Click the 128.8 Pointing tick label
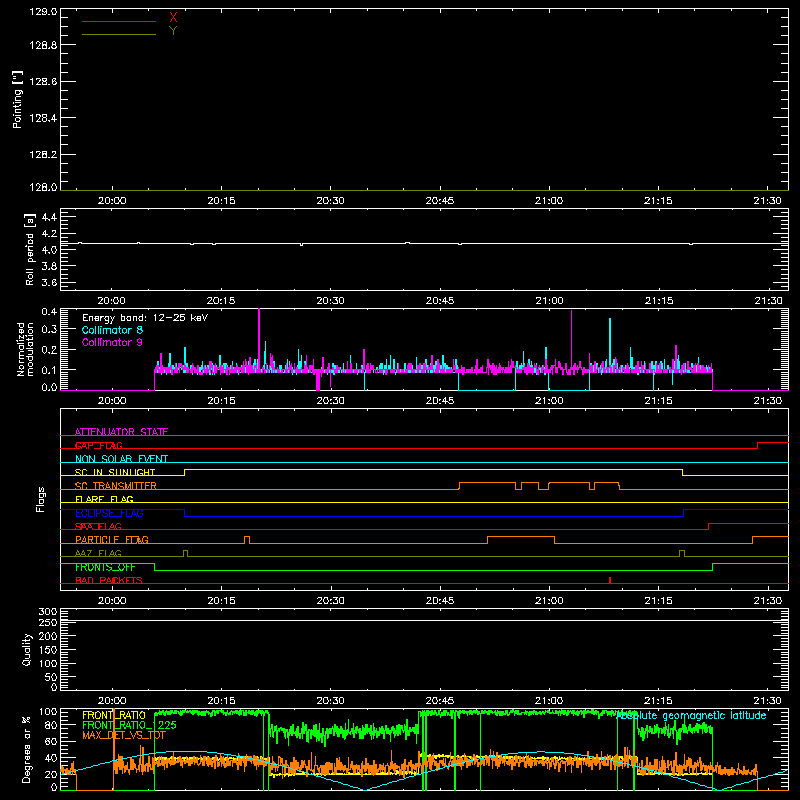The image size is (800, 800). coord(43,45)
